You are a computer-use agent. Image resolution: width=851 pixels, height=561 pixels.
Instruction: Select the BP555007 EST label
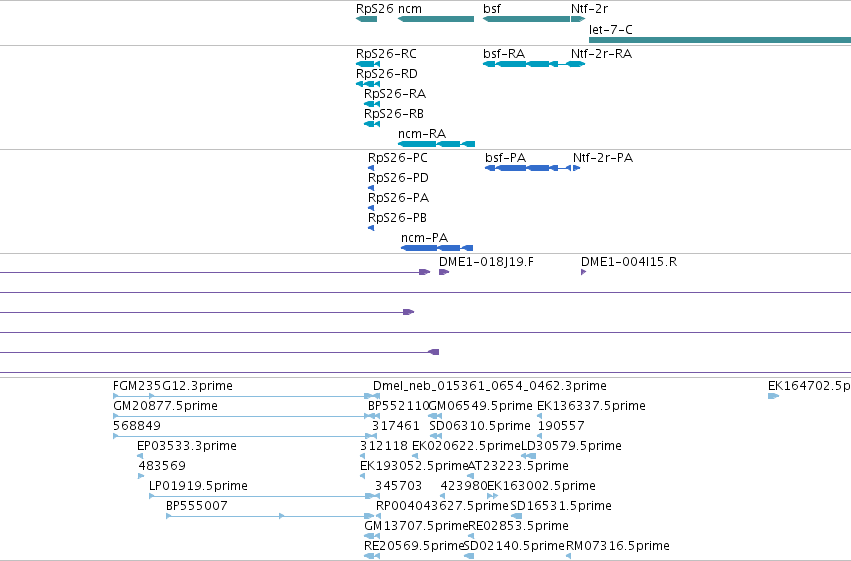tap(196, 506)
